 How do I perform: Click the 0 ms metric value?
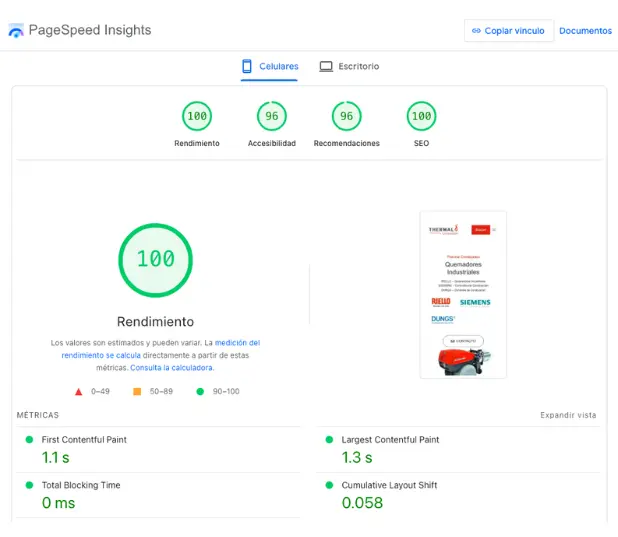pyautogui.click(x=58, y=503)
